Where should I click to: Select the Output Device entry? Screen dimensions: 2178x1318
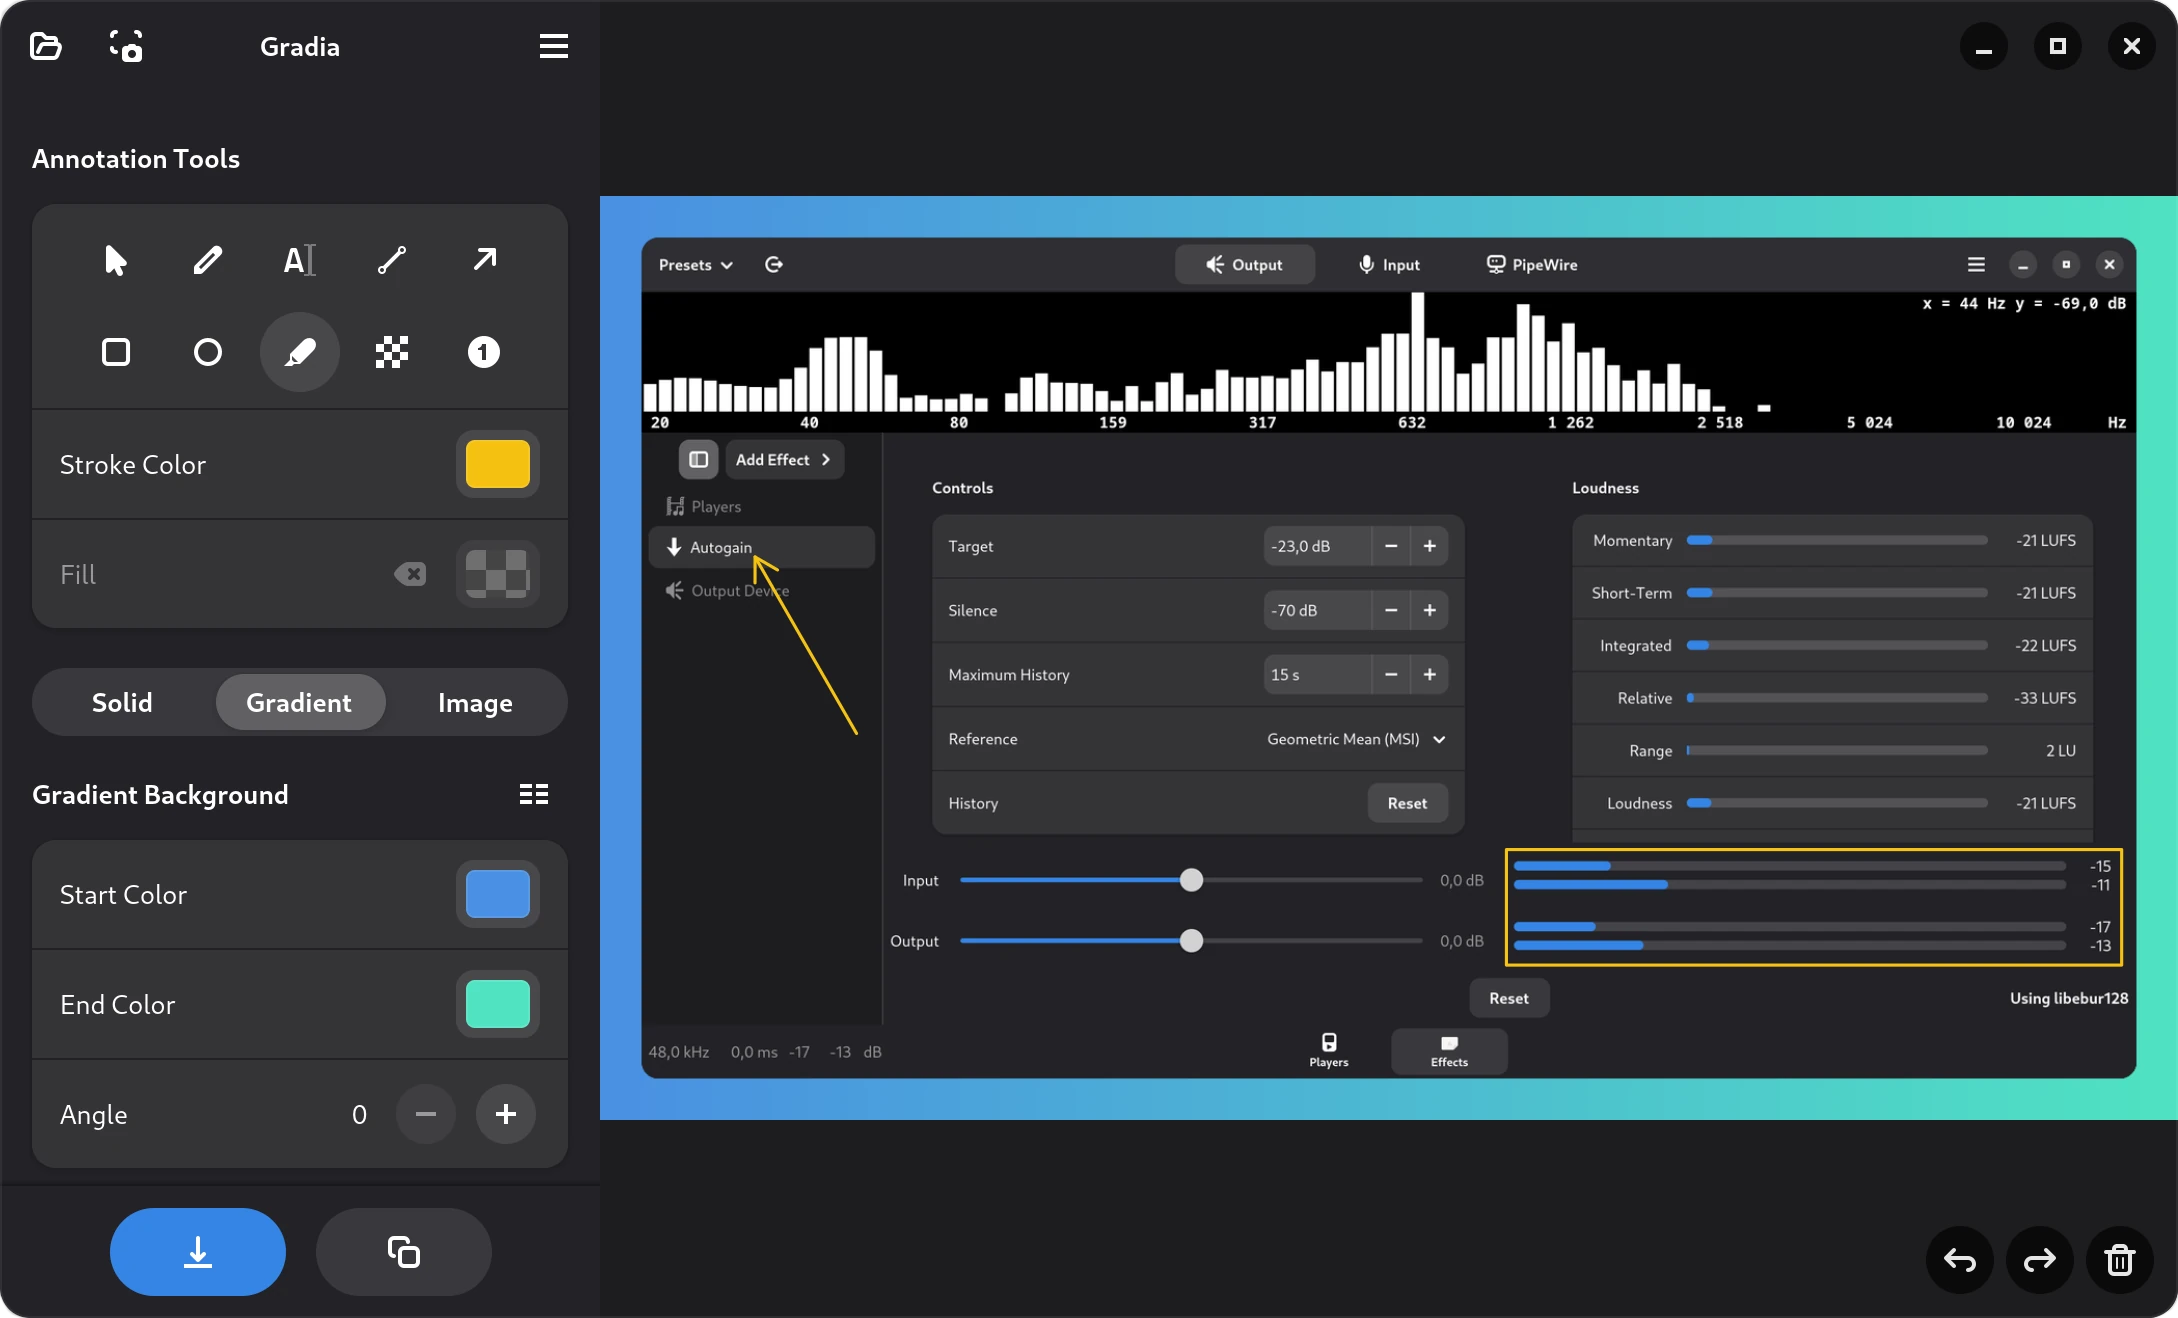728,591
